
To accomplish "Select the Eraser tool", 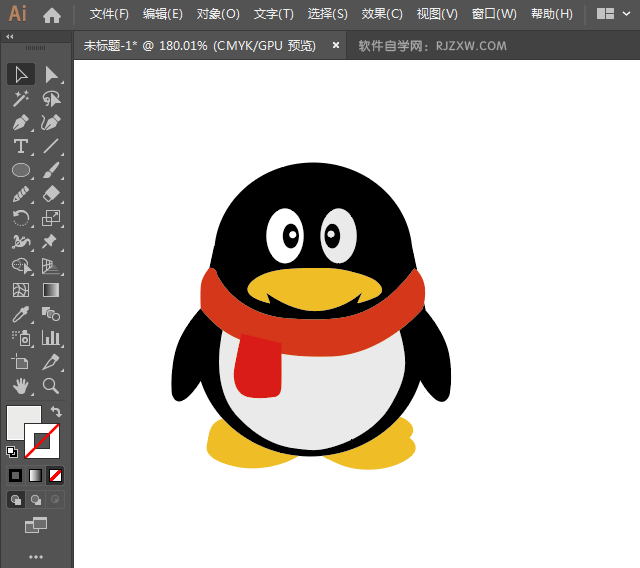I will click(x=51, y=194).
